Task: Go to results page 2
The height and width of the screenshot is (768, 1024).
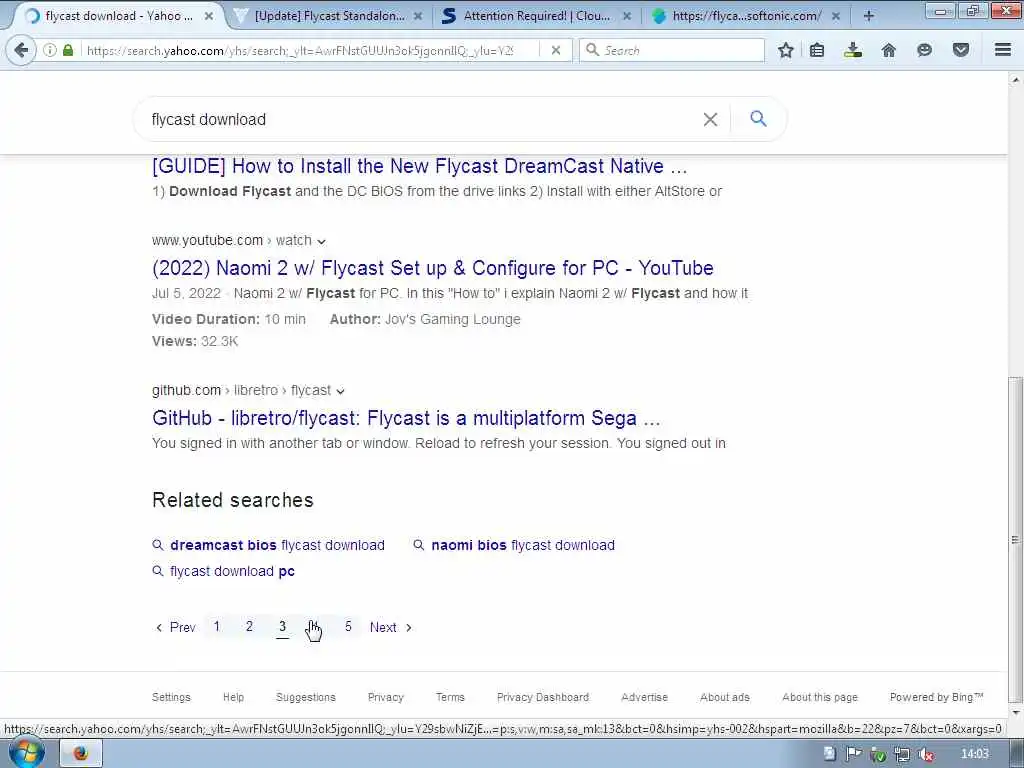Action: tap(249, 626)
